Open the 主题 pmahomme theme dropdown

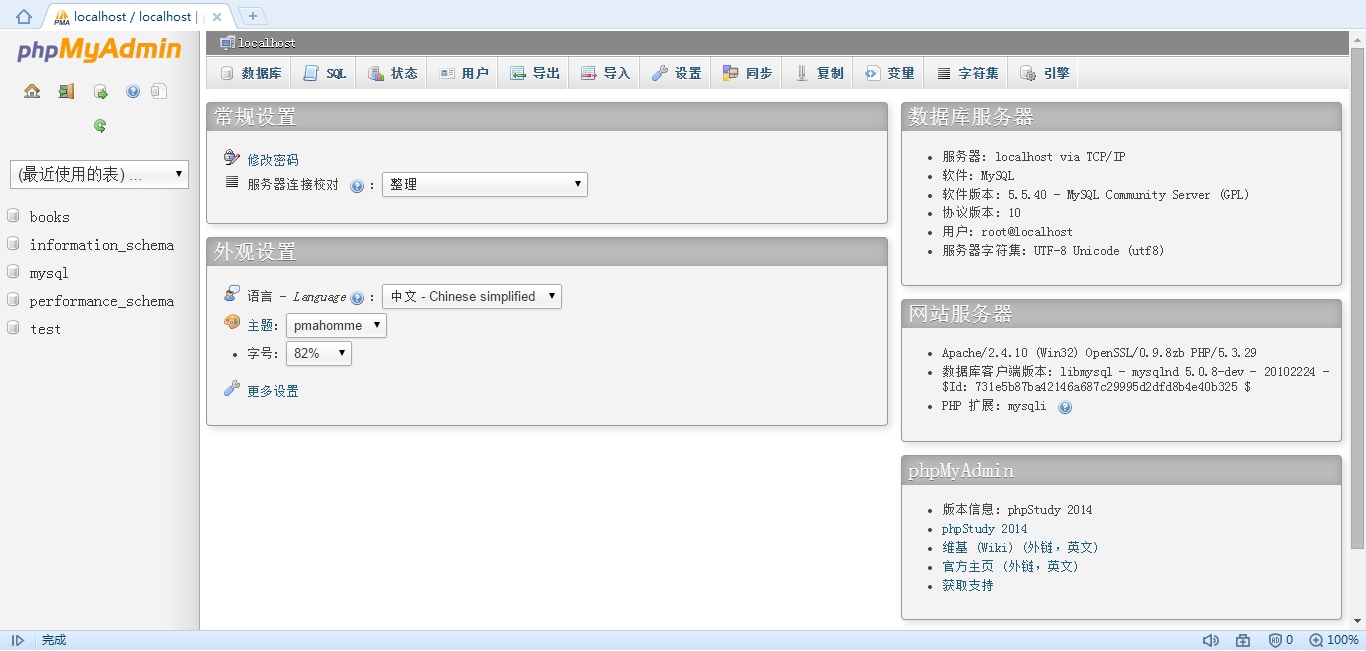point(336,326)
